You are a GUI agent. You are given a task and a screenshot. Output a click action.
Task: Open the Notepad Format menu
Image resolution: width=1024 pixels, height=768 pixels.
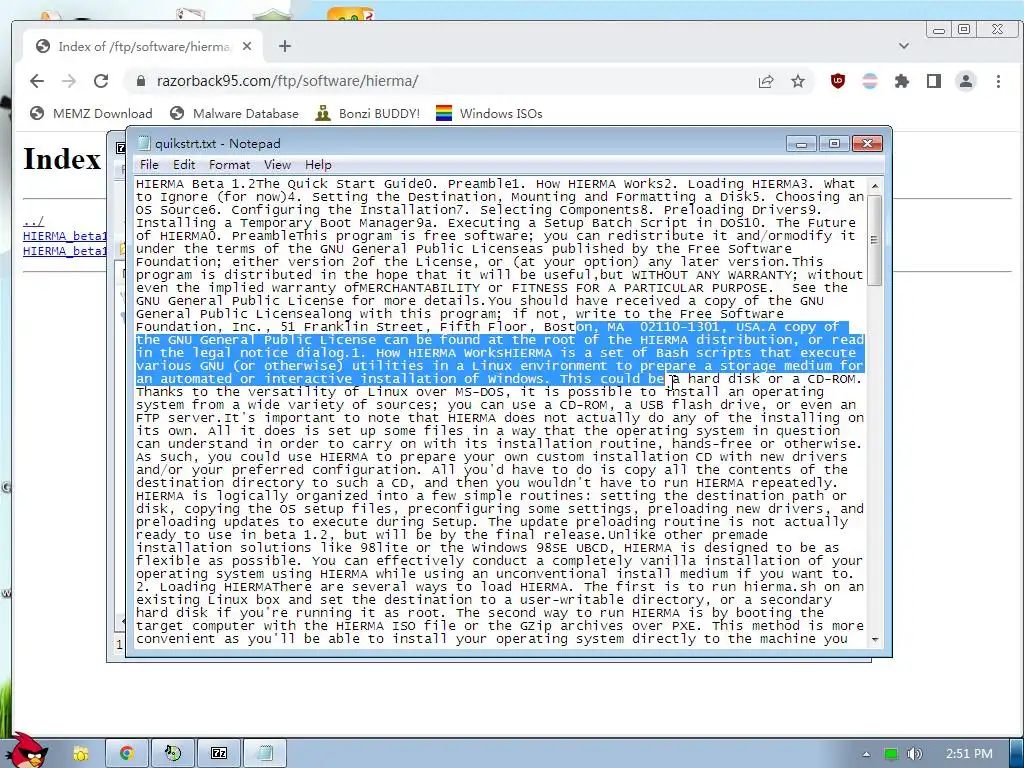pyautogui.click(x=229, y=165)
